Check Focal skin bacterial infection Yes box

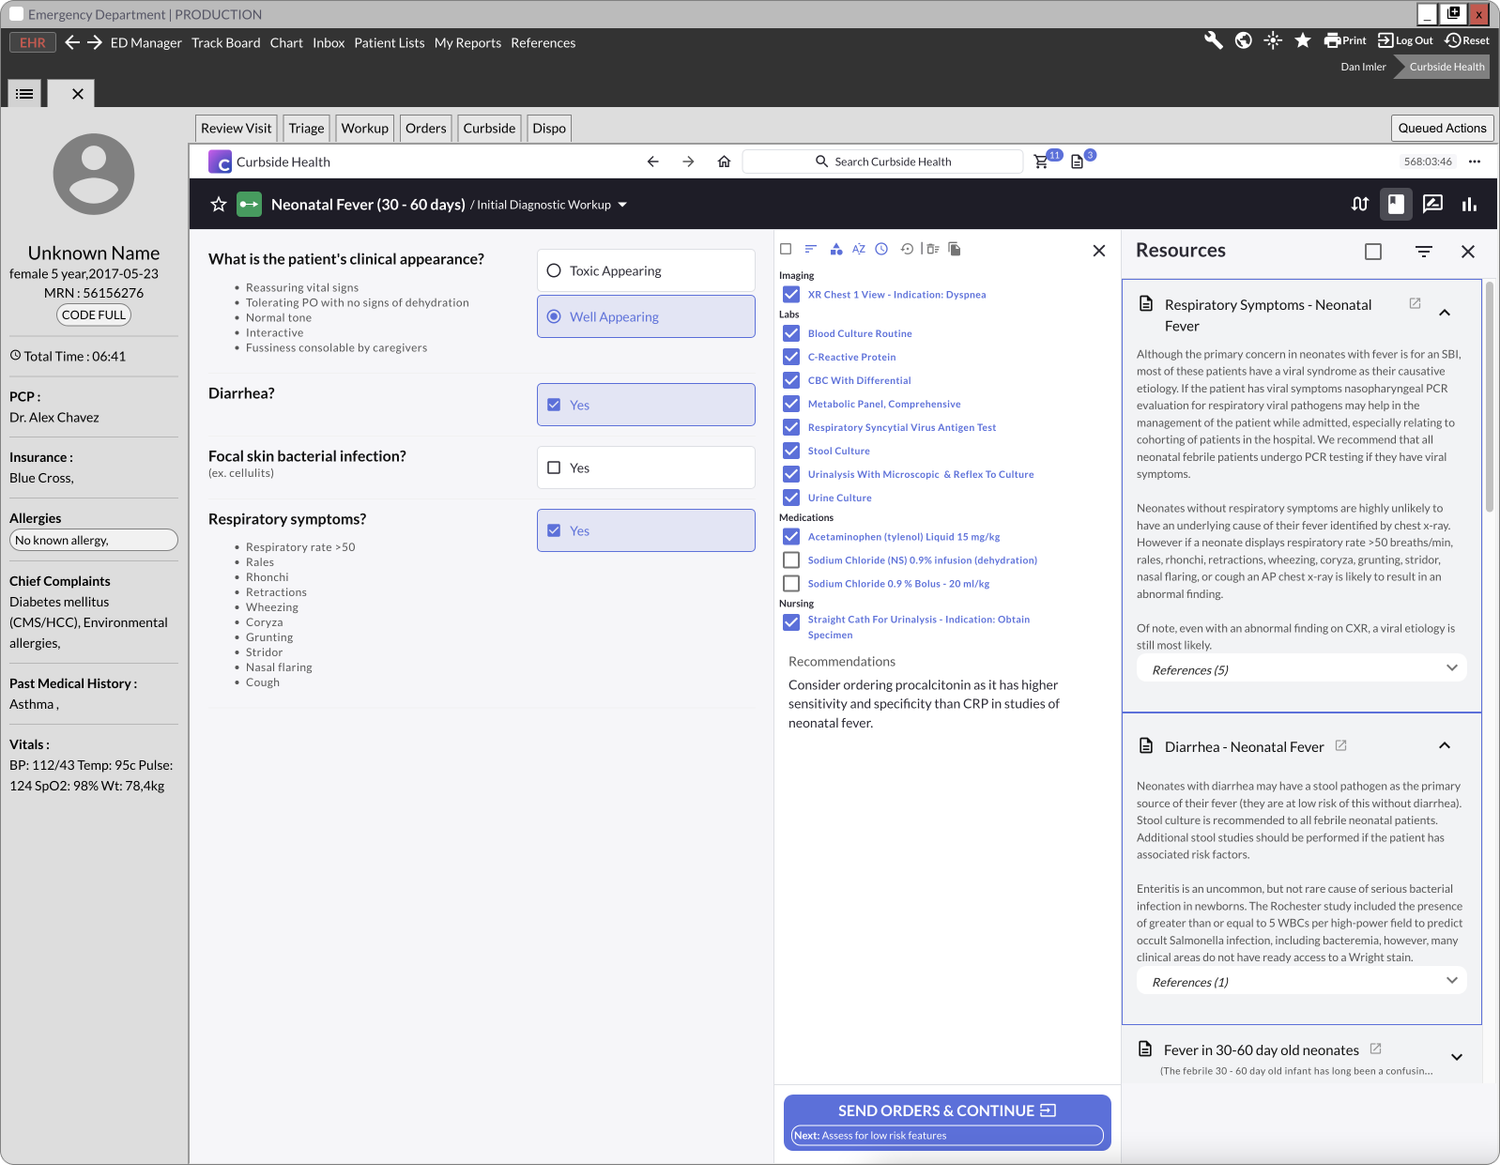(x=554, y=468)
